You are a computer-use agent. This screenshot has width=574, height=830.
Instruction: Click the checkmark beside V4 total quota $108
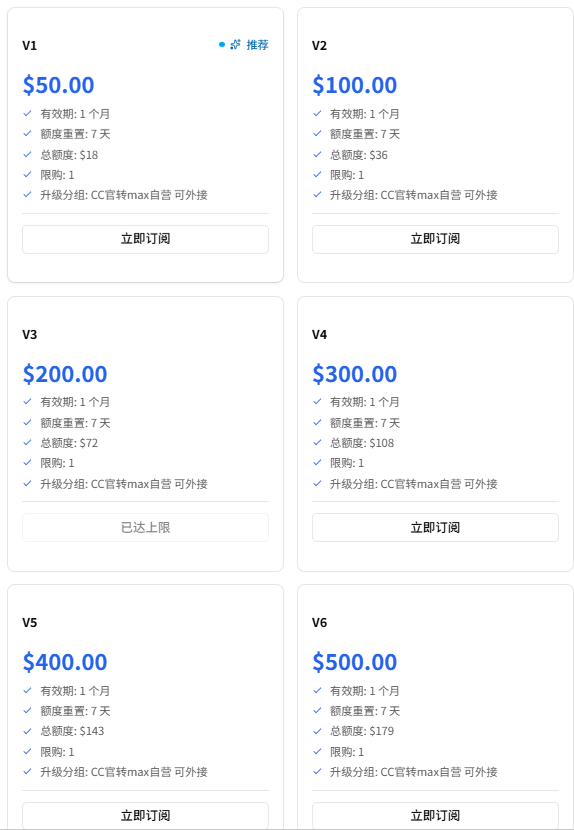point(317,443)
